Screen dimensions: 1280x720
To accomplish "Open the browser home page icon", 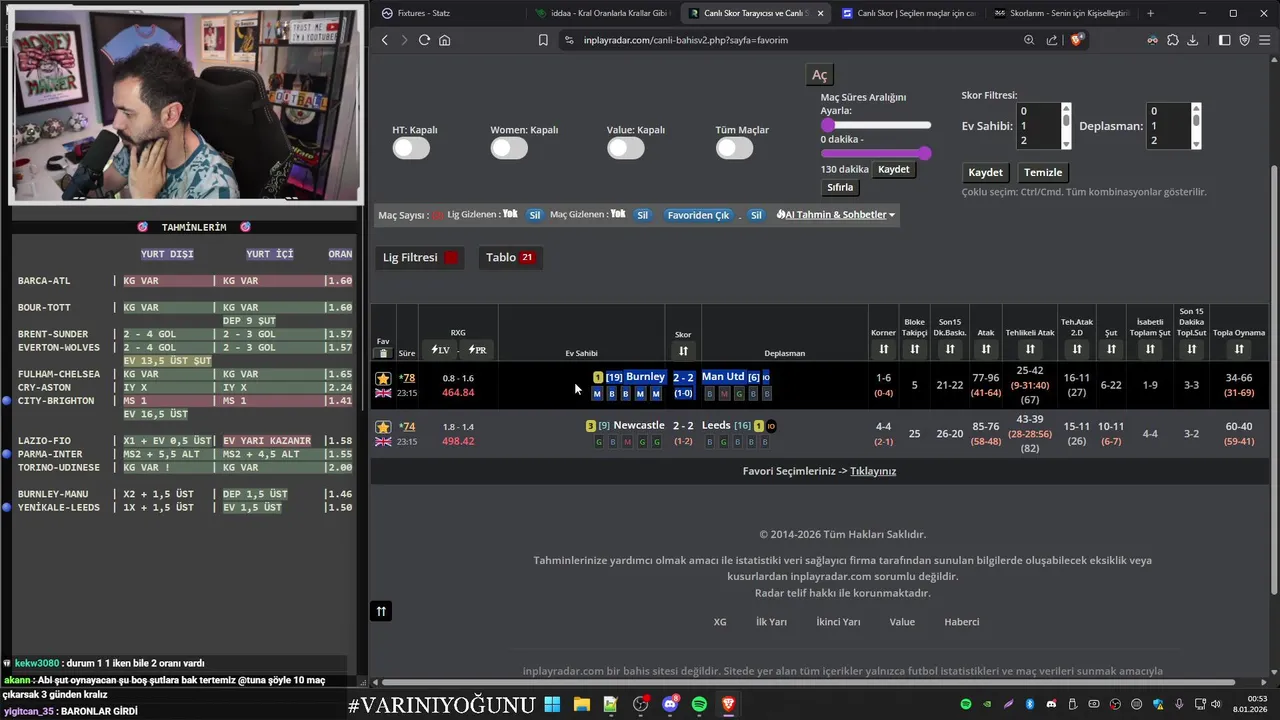I will point(444,40).
